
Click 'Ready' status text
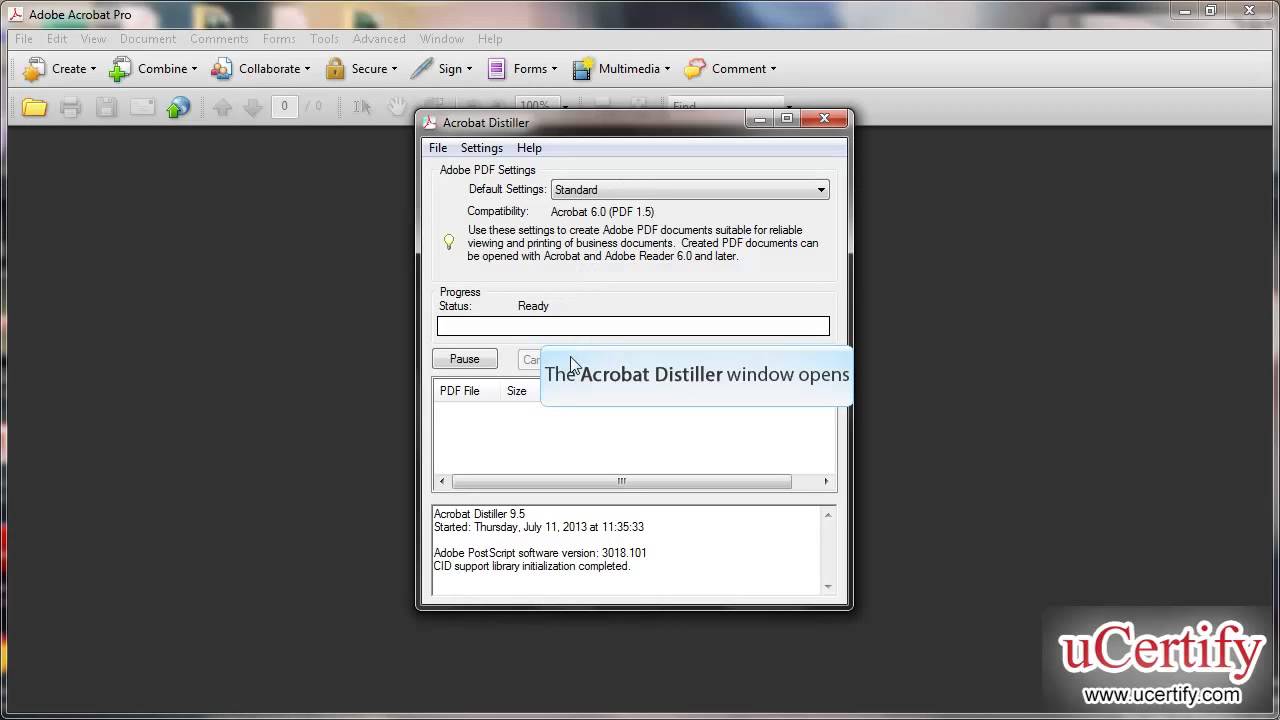(x=533, y=306)
